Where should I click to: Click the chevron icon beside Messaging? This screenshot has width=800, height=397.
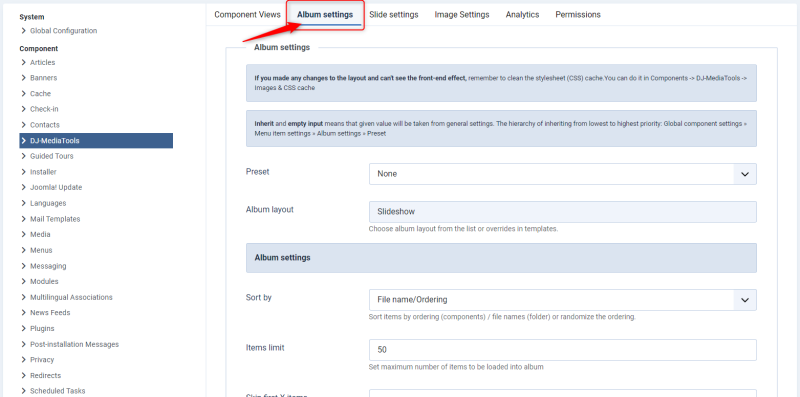pos(23,266)
